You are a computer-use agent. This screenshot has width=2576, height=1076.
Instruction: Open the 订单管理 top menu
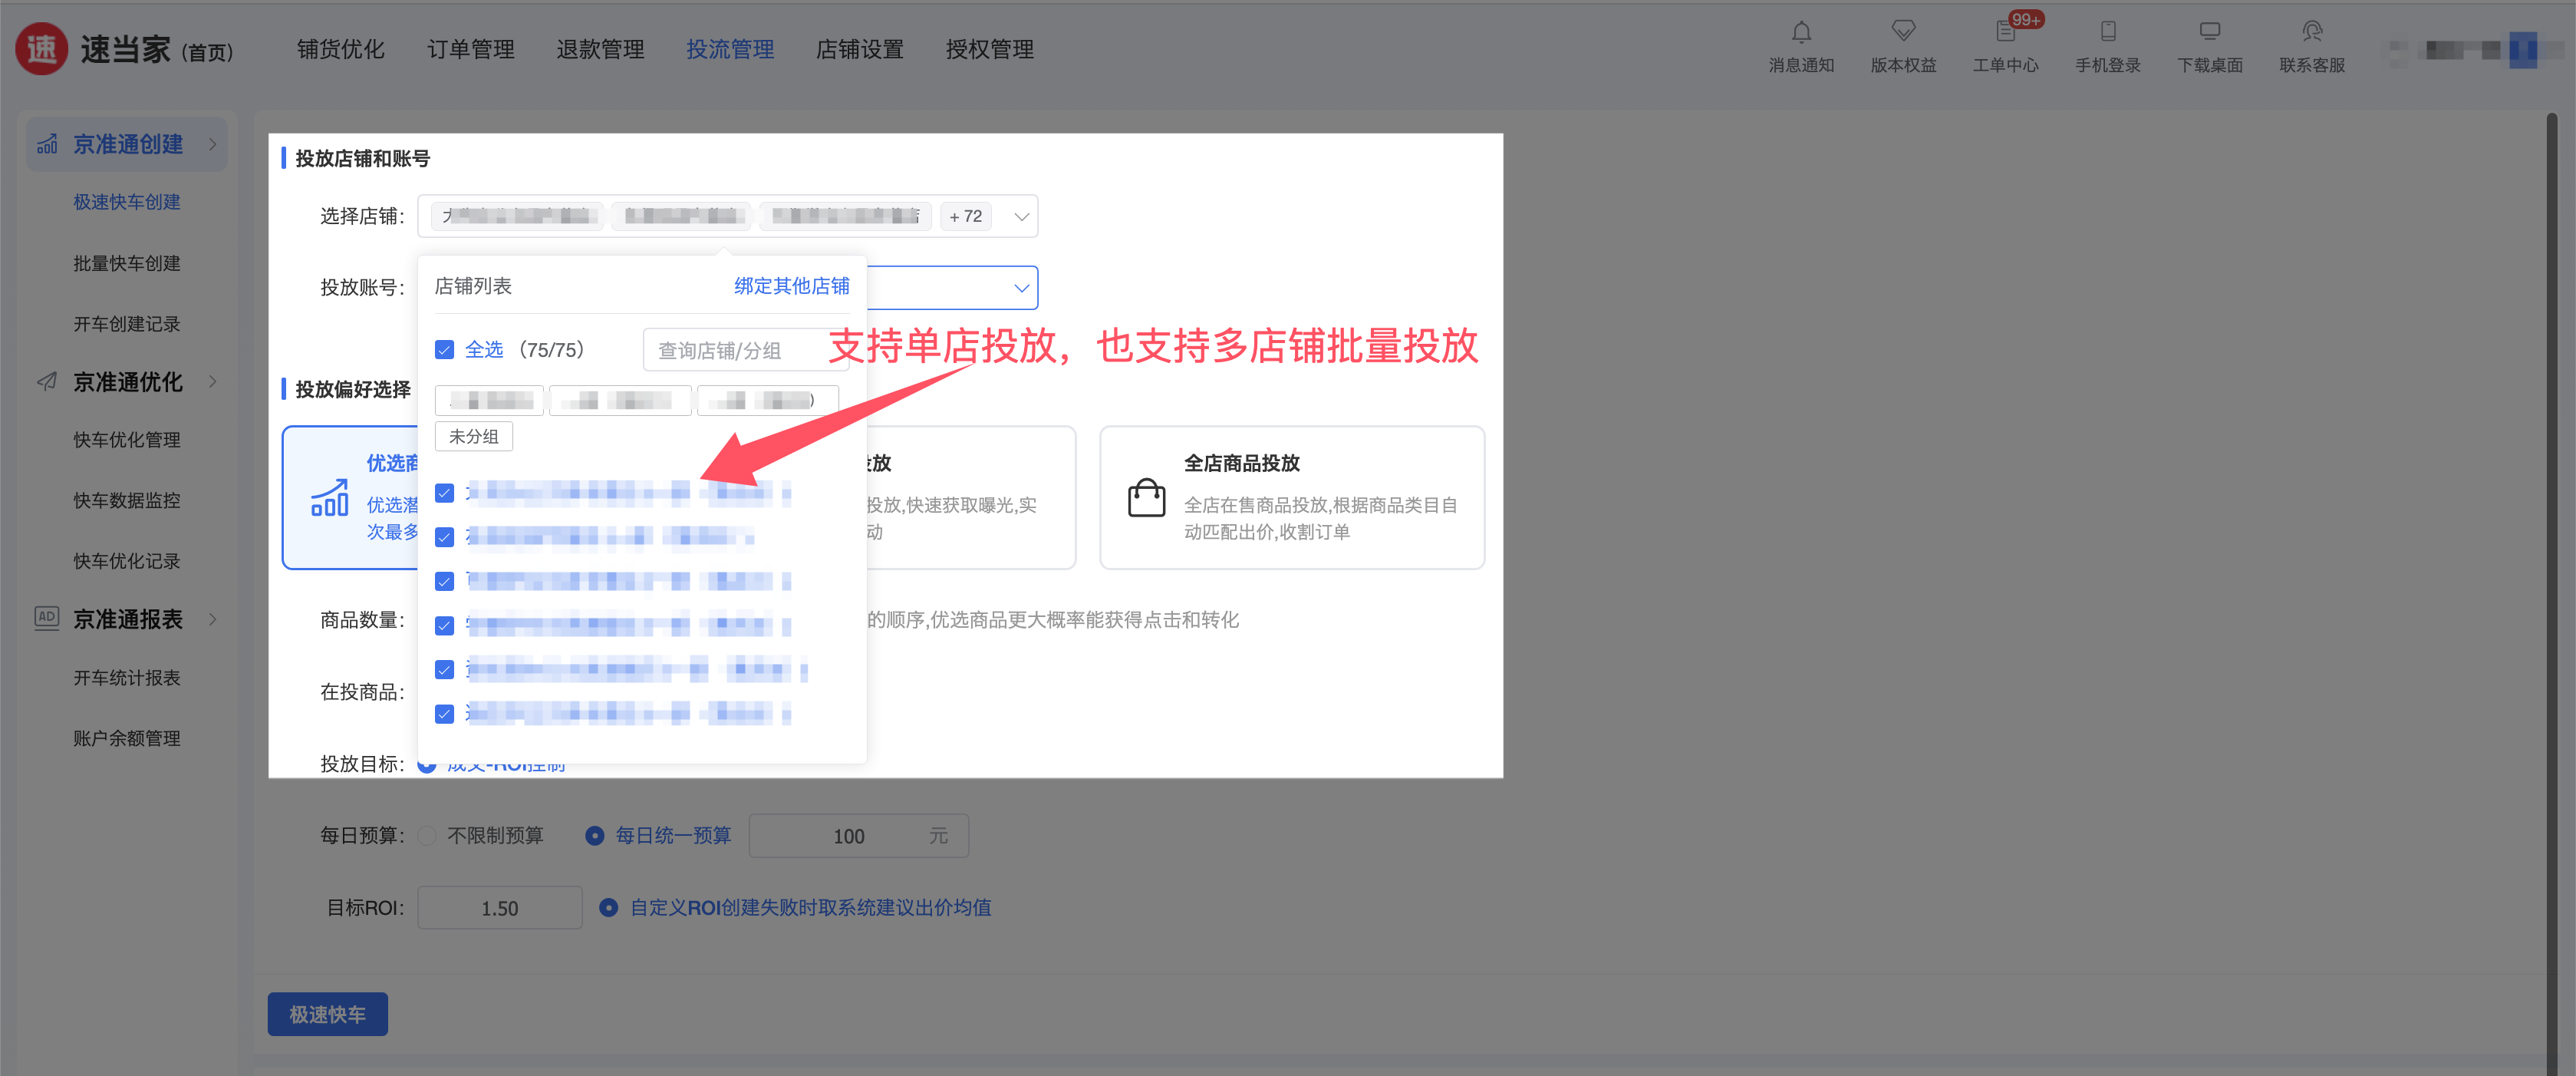point(471,49)
